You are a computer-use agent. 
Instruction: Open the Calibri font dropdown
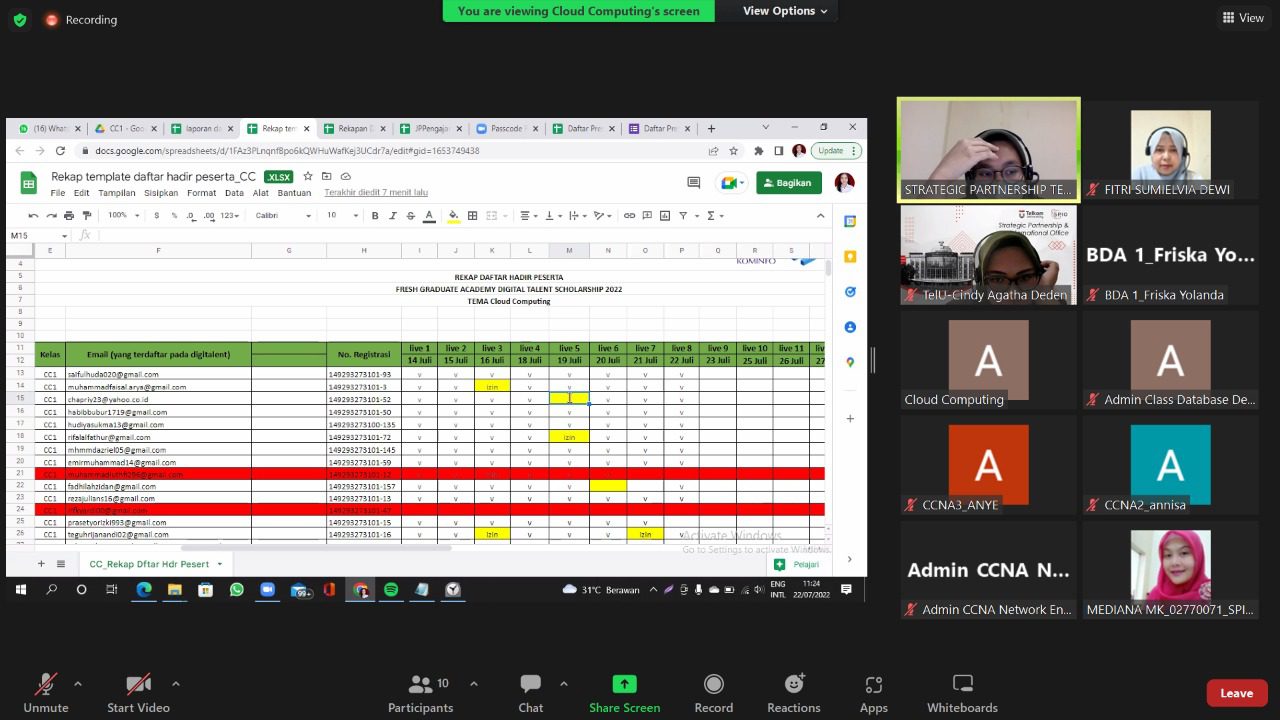coord(283,215)
